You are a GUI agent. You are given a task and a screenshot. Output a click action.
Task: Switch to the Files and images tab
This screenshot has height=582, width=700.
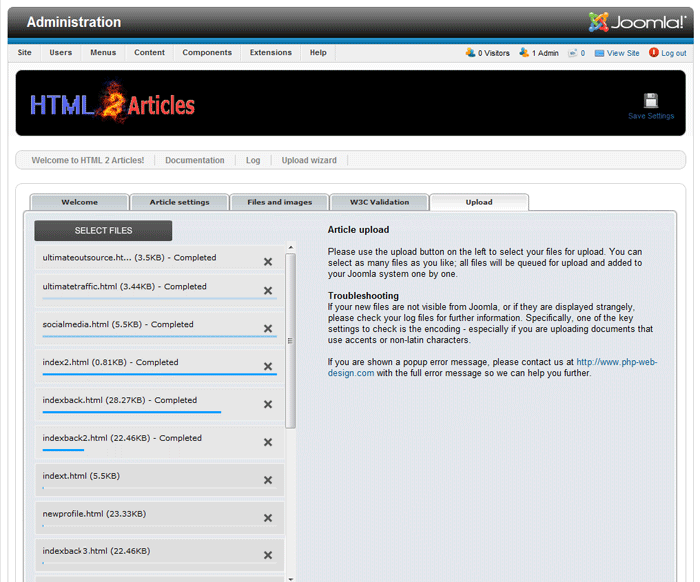point(279,202)
